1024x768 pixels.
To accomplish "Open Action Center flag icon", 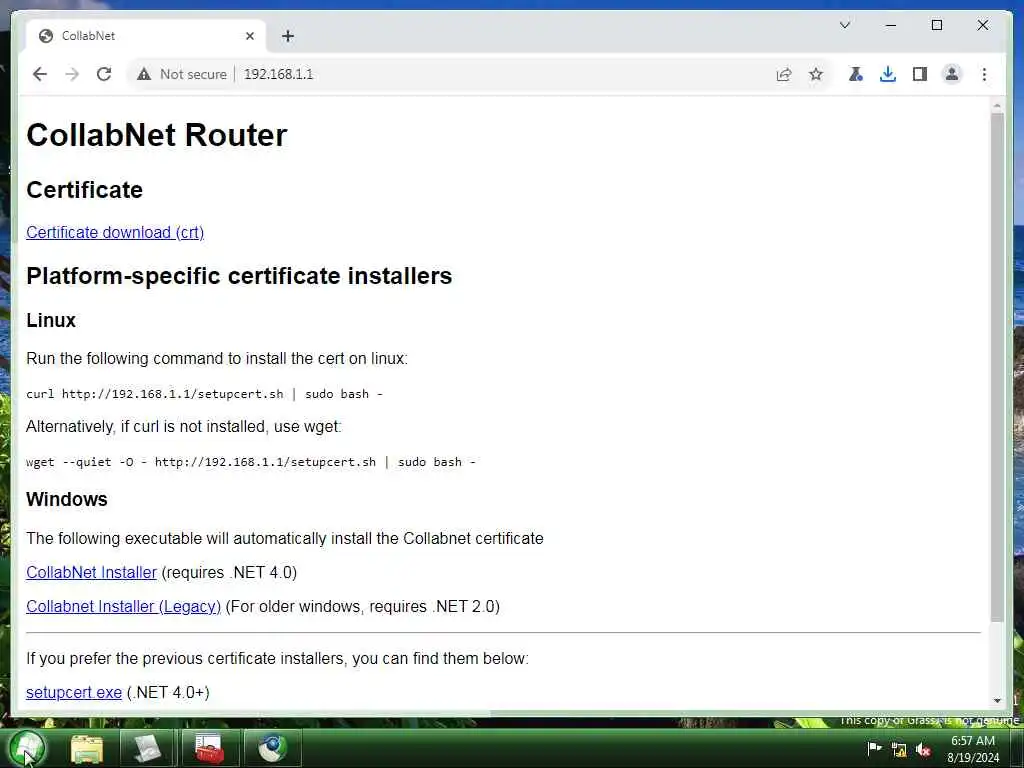I will tap(874, 748).
